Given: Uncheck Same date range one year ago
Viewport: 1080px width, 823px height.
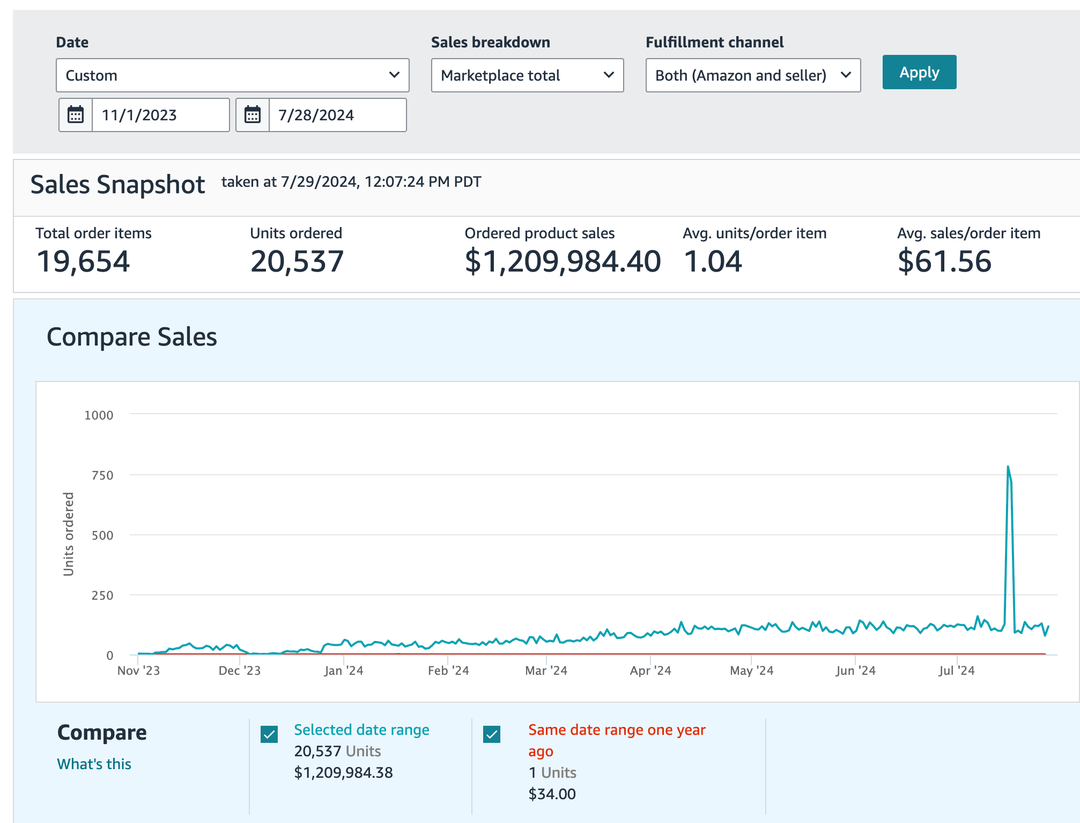Looking at the screenshot, I should tap(492, 735).
